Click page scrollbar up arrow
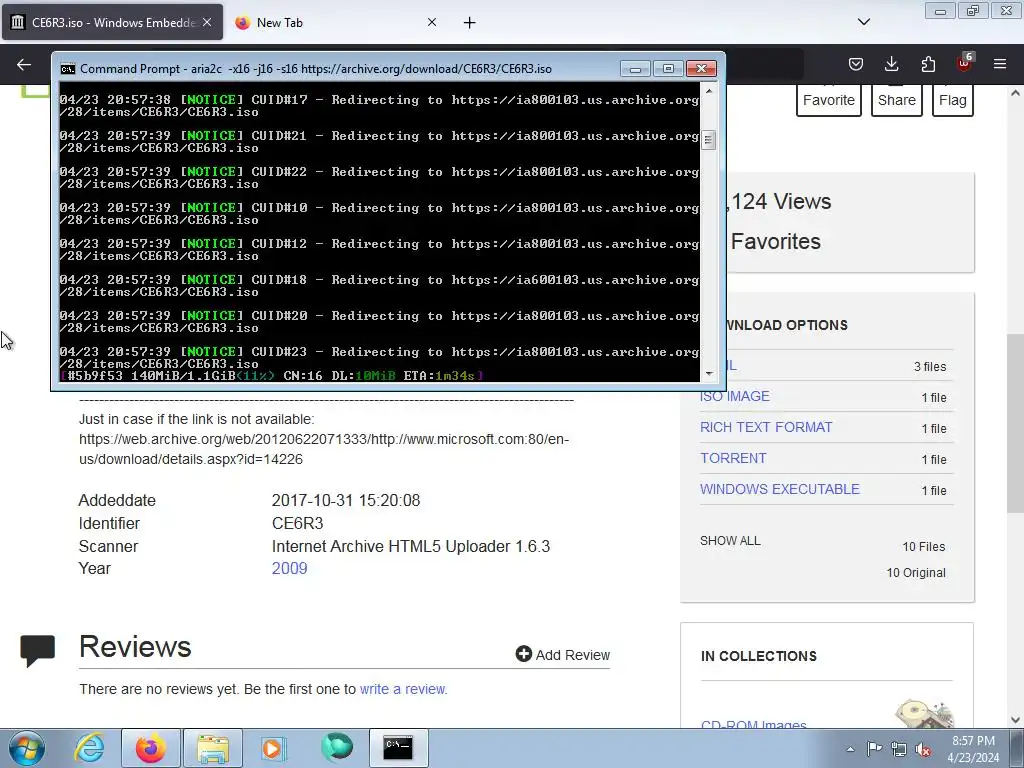The width and height of the screenshot is (1024, 768). point(1015,93)
